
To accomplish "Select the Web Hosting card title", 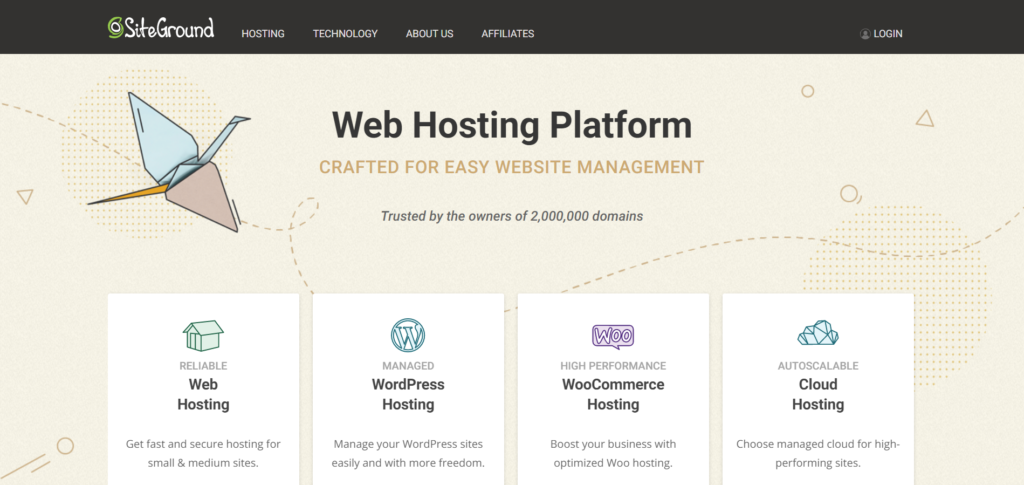I will [203, 394].
